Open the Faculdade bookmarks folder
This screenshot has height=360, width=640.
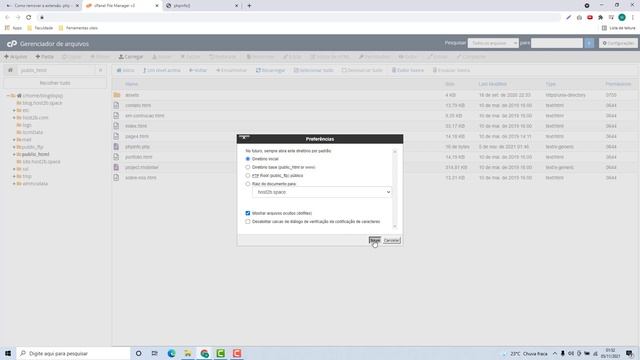point(40,28)
